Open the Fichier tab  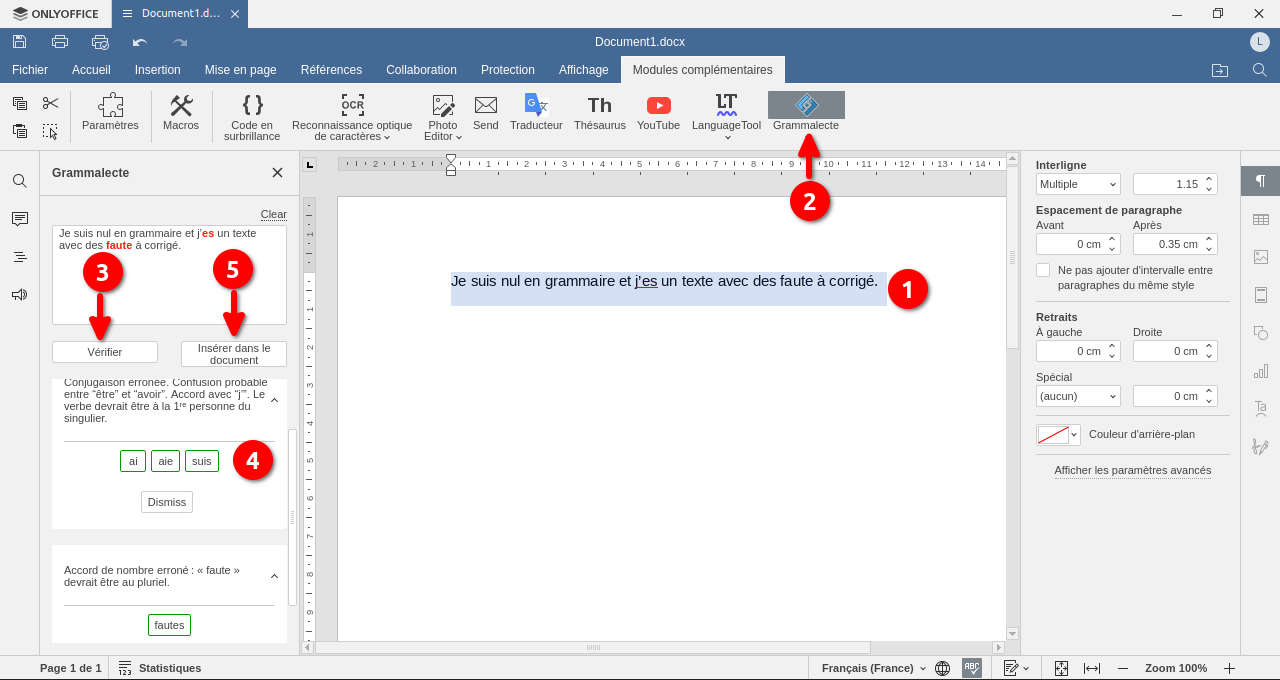(x=30, y=70)
